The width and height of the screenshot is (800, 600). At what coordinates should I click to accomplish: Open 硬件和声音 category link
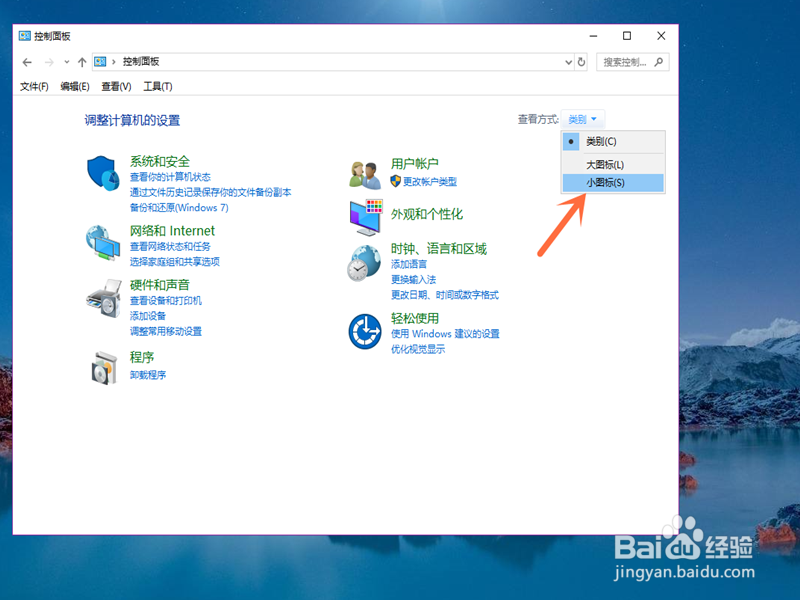[160, 285]
